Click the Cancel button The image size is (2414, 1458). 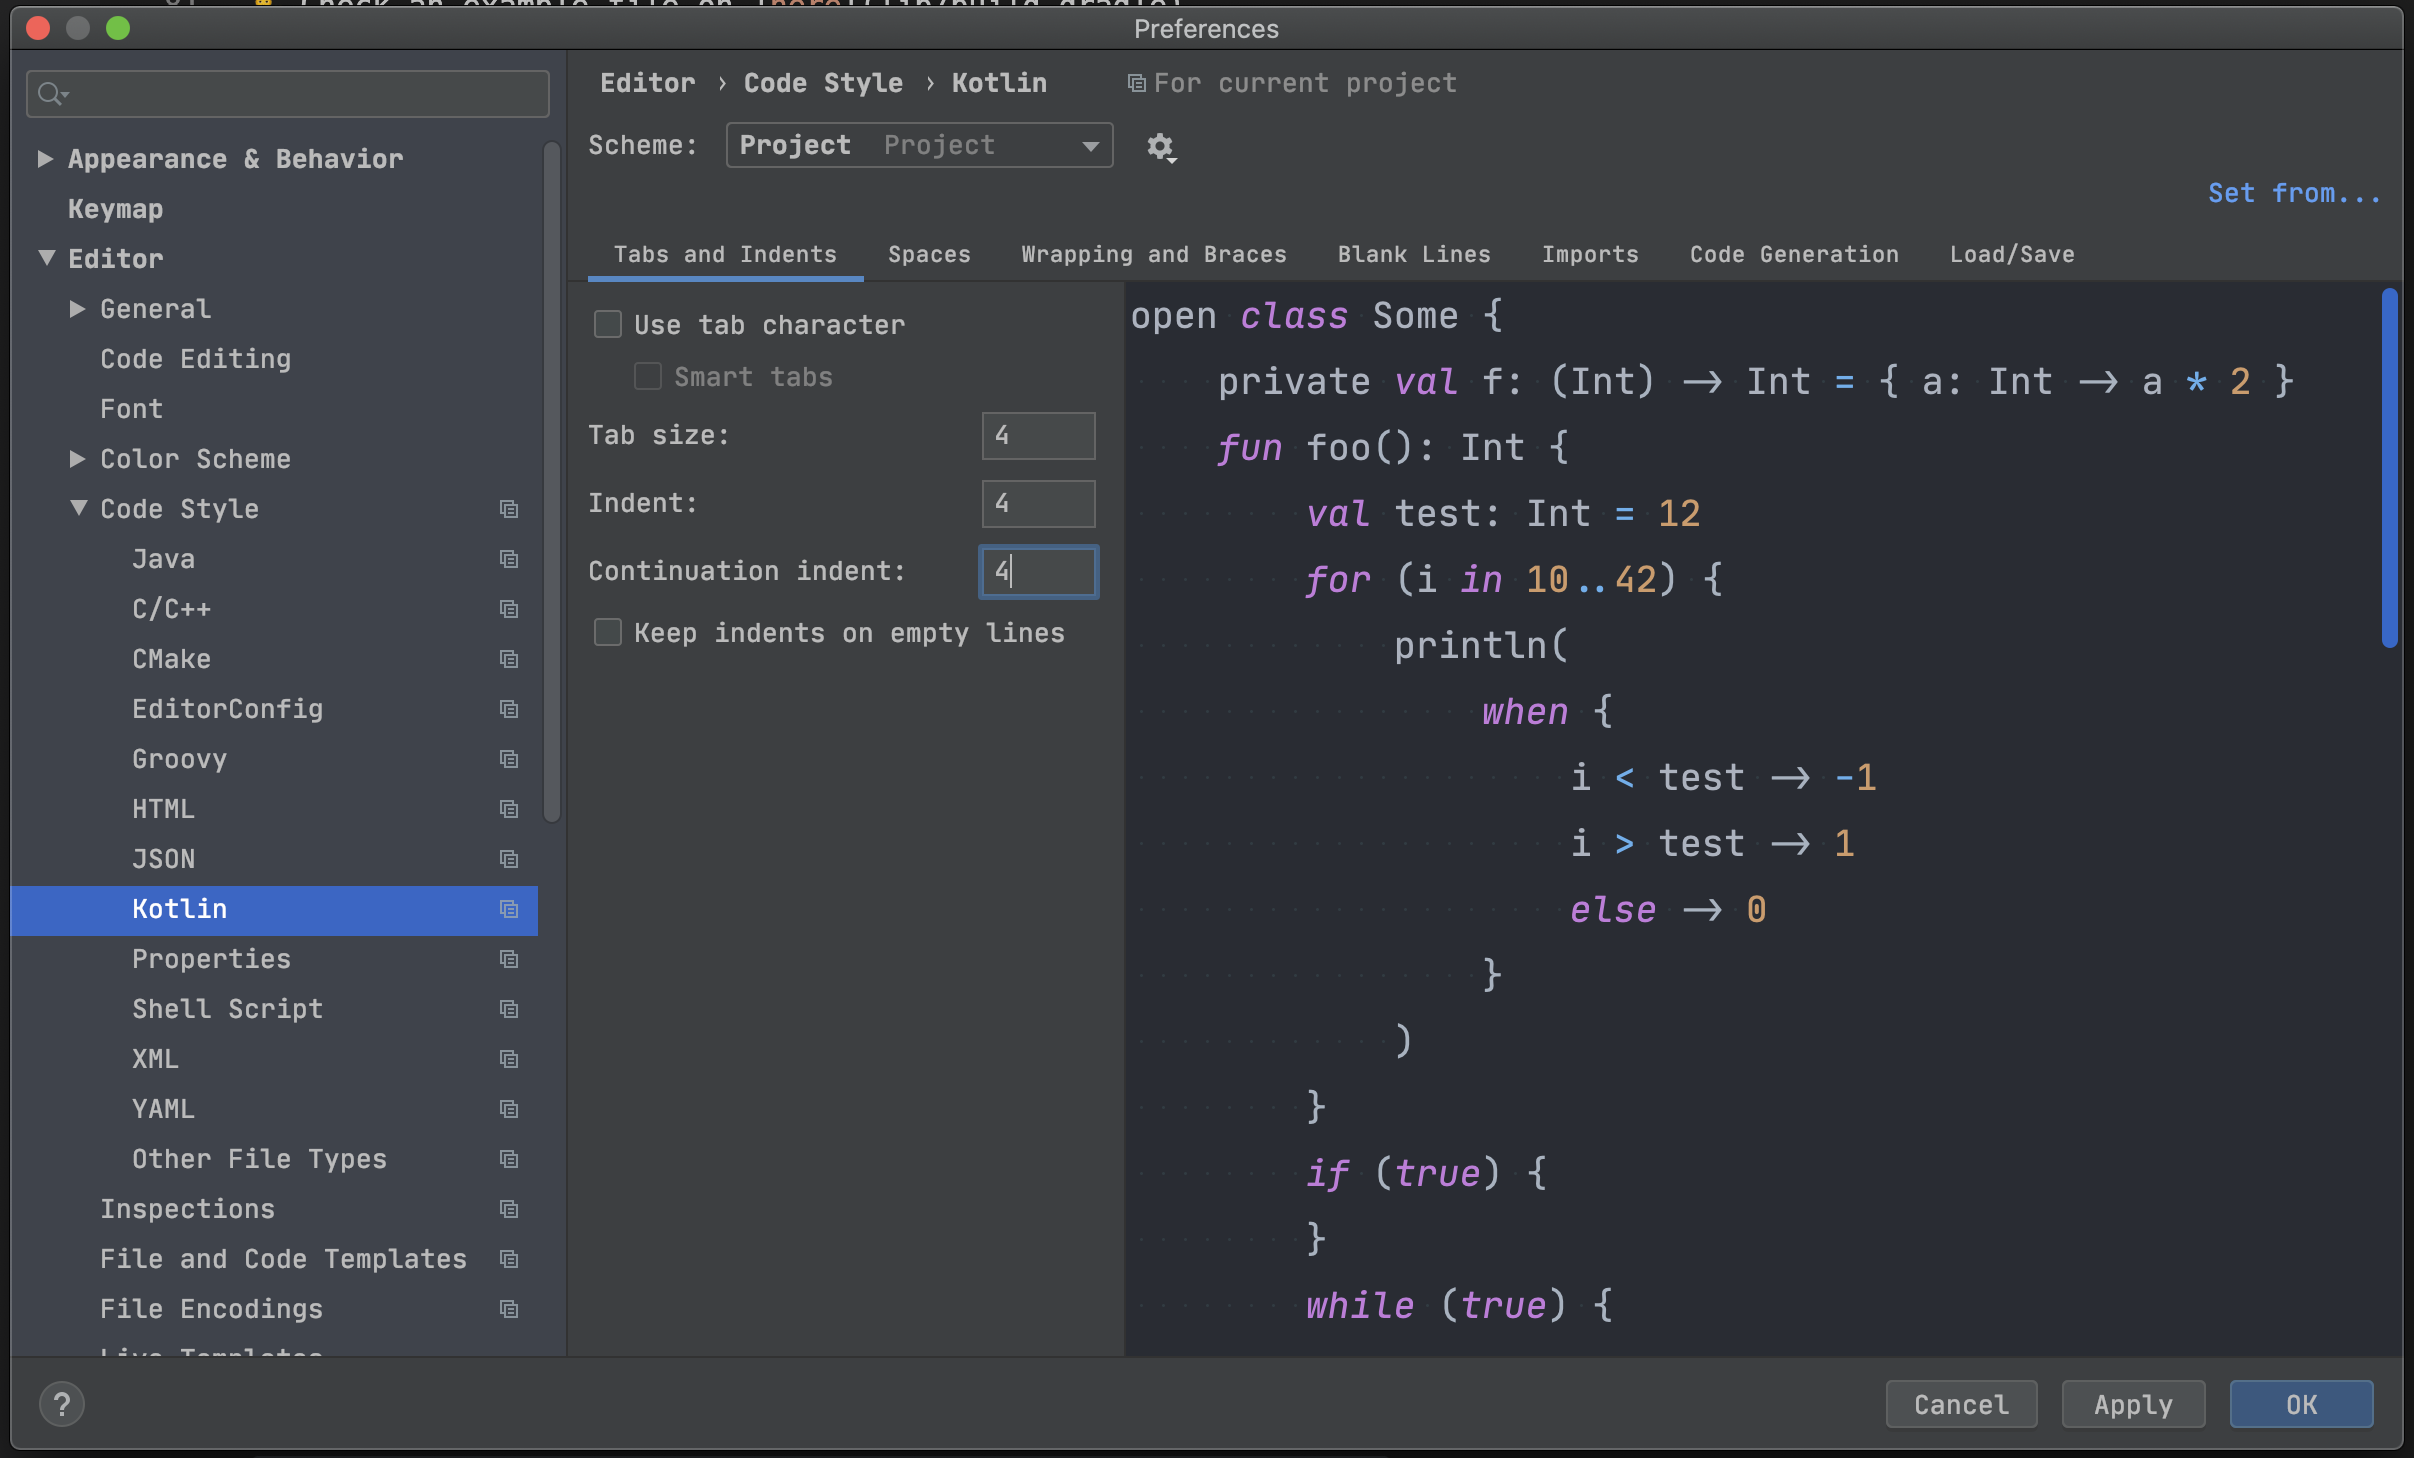coord(1961,1404)
